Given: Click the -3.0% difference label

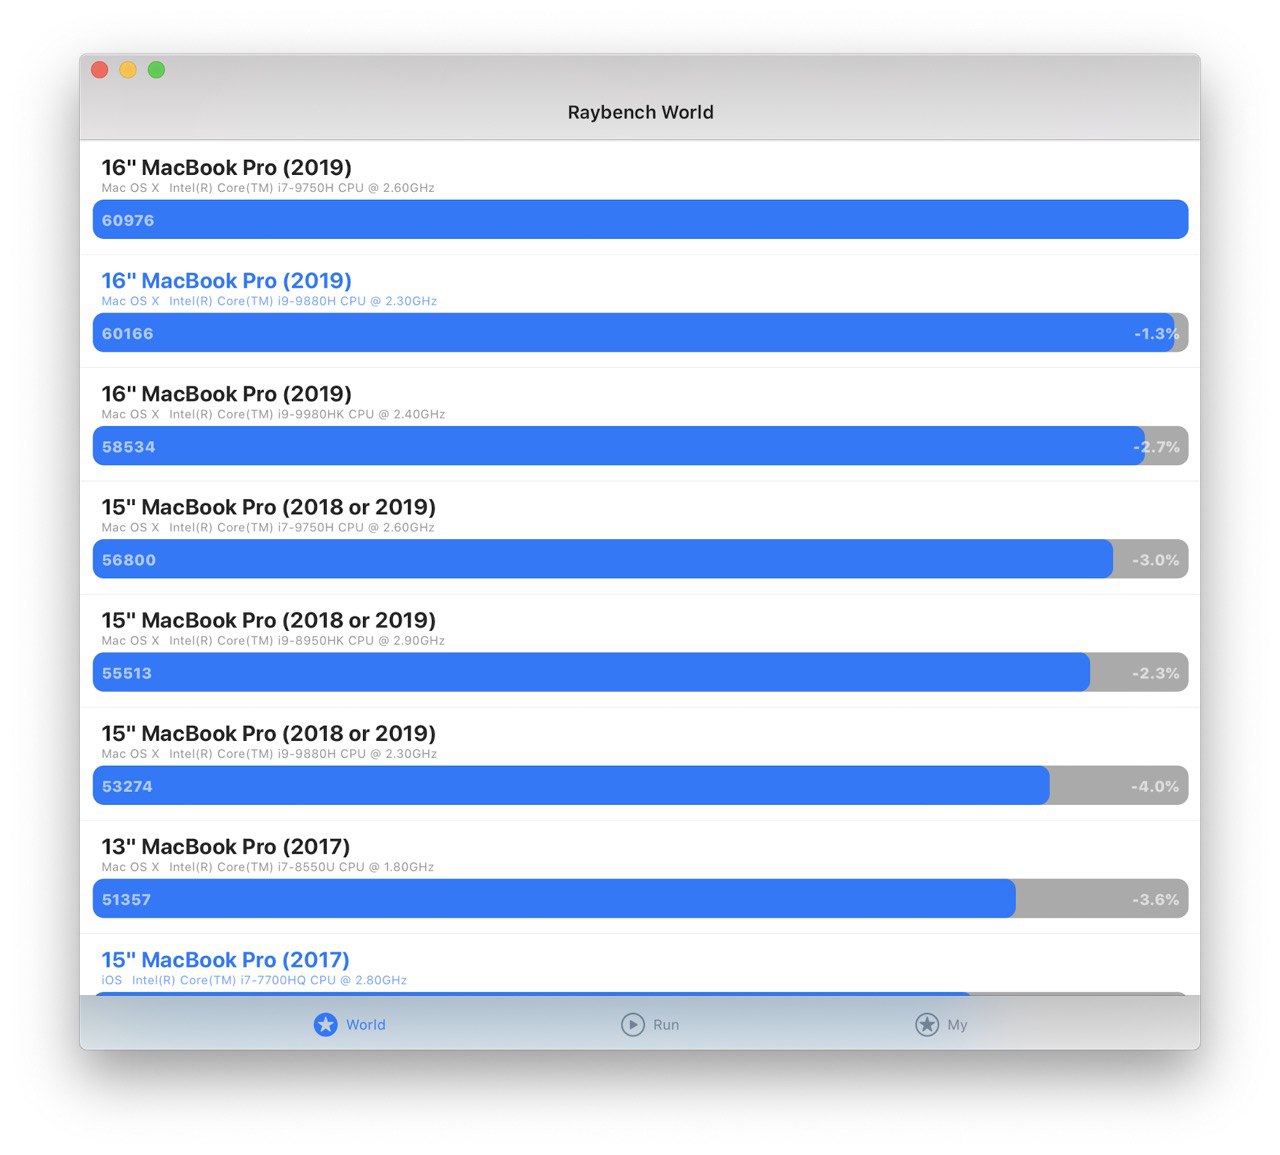Looking at the screenshot, I should tap(1156, 560).
